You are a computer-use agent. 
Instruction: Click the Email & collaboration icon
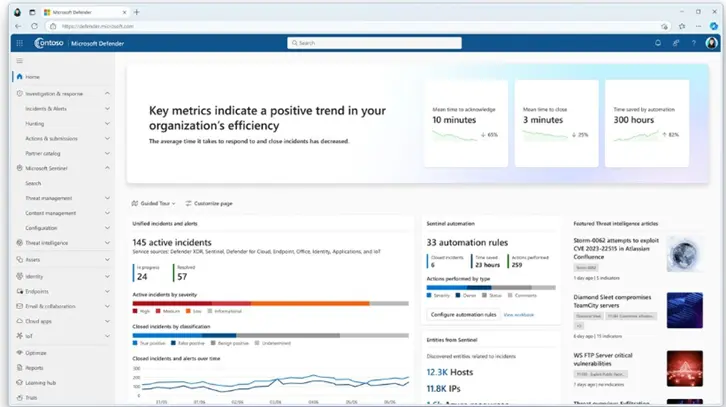coord(19,306)
